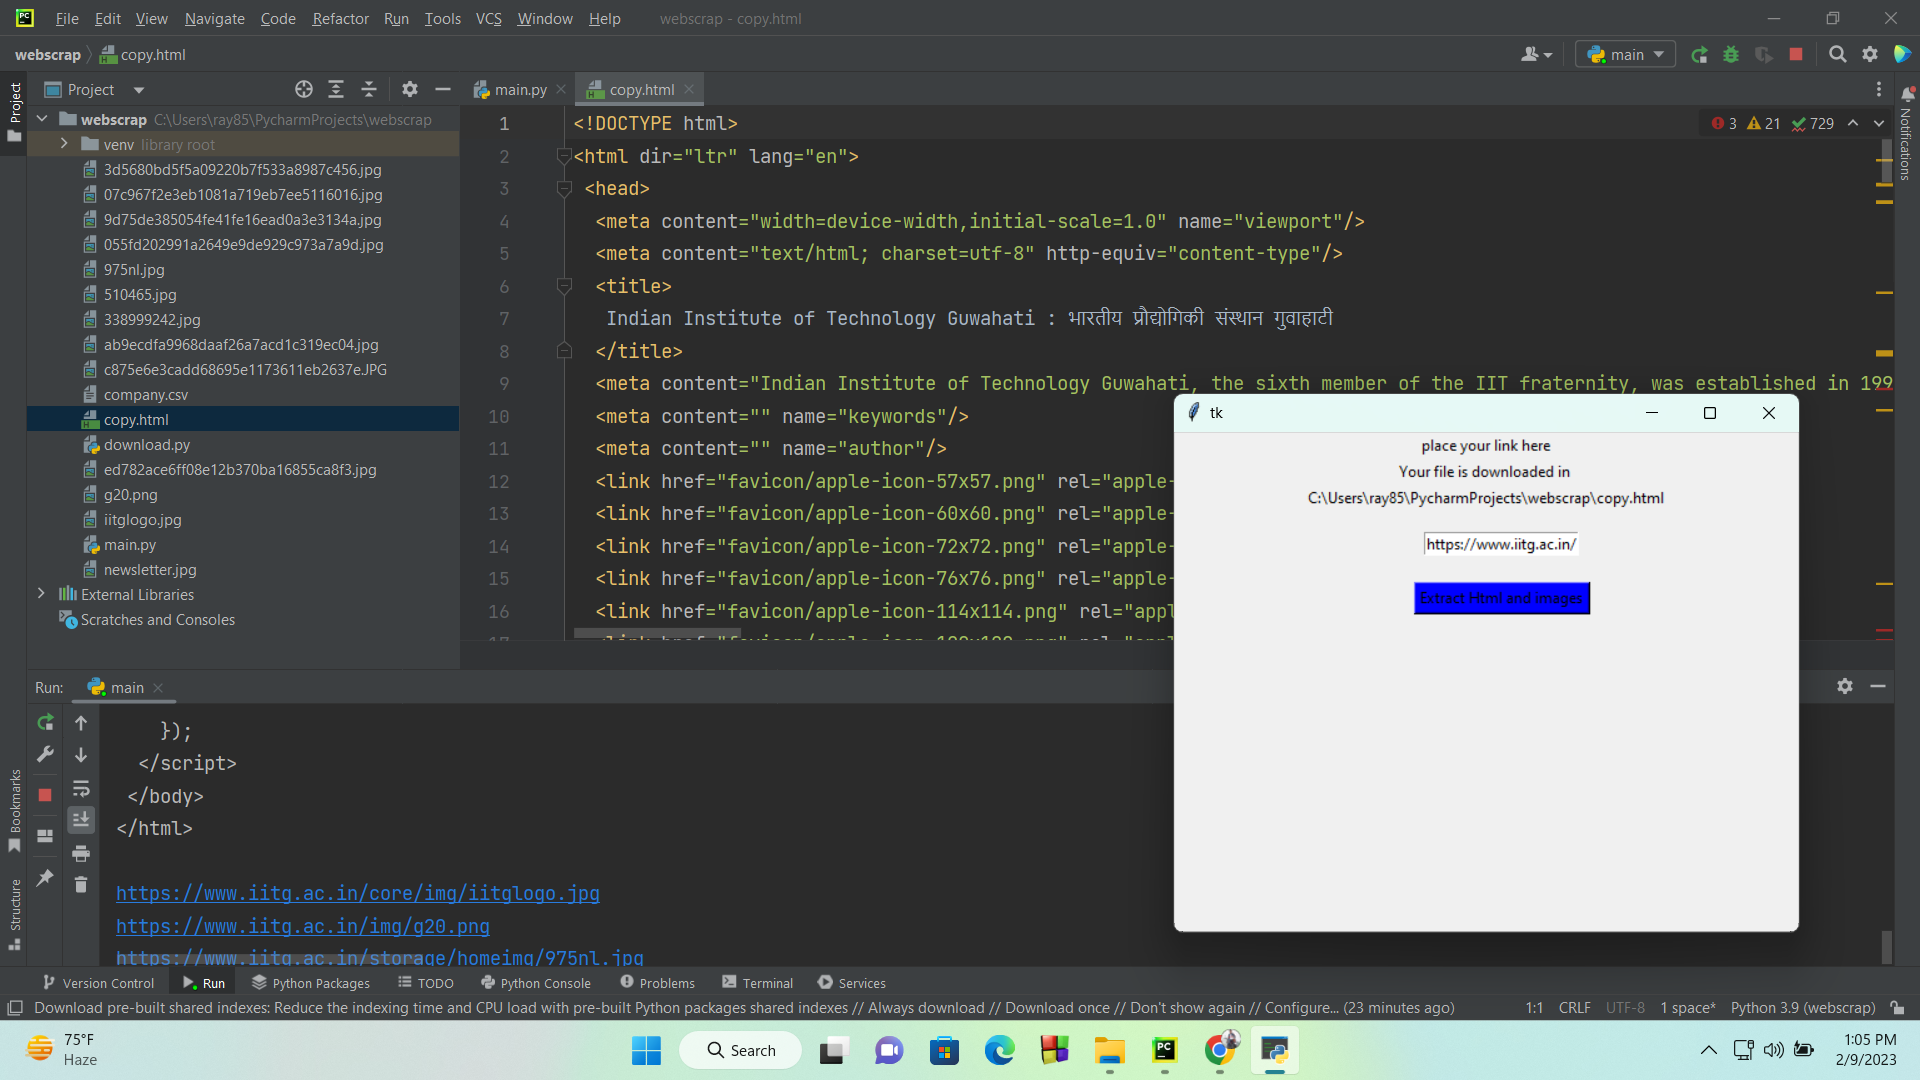Click the wrench icon in Run panel

(45, 755)
